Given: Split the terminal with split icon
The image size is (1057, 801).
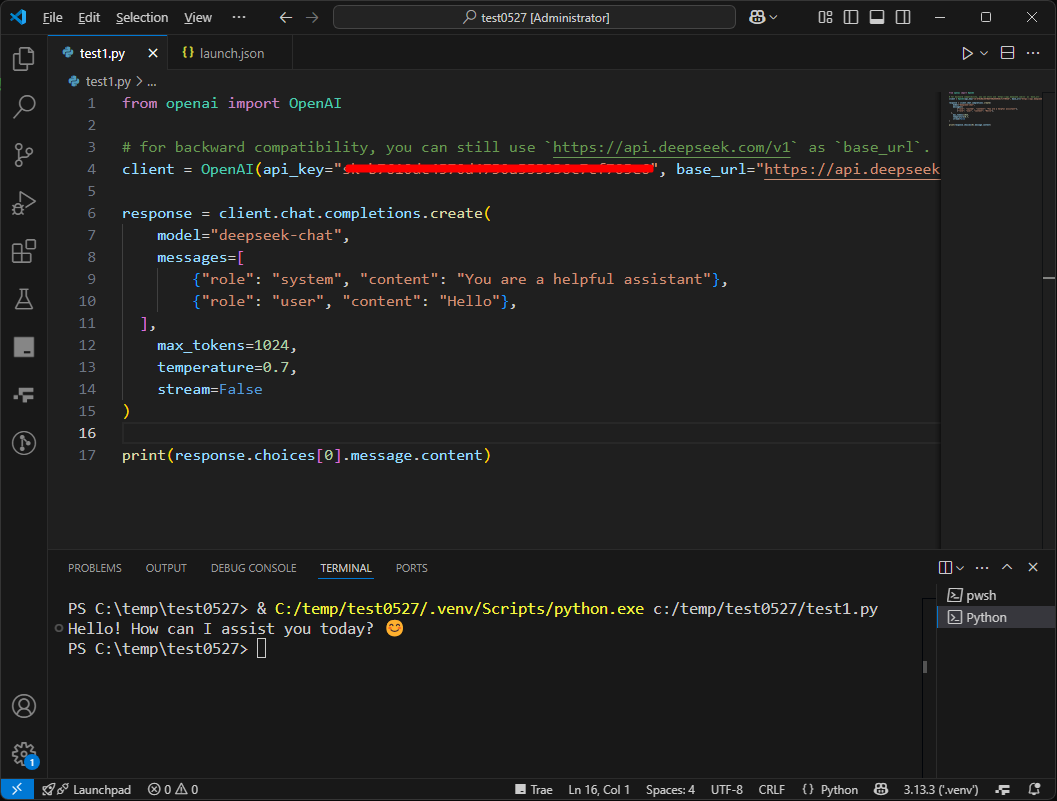Looking at the screenshot, I should 945,568.
